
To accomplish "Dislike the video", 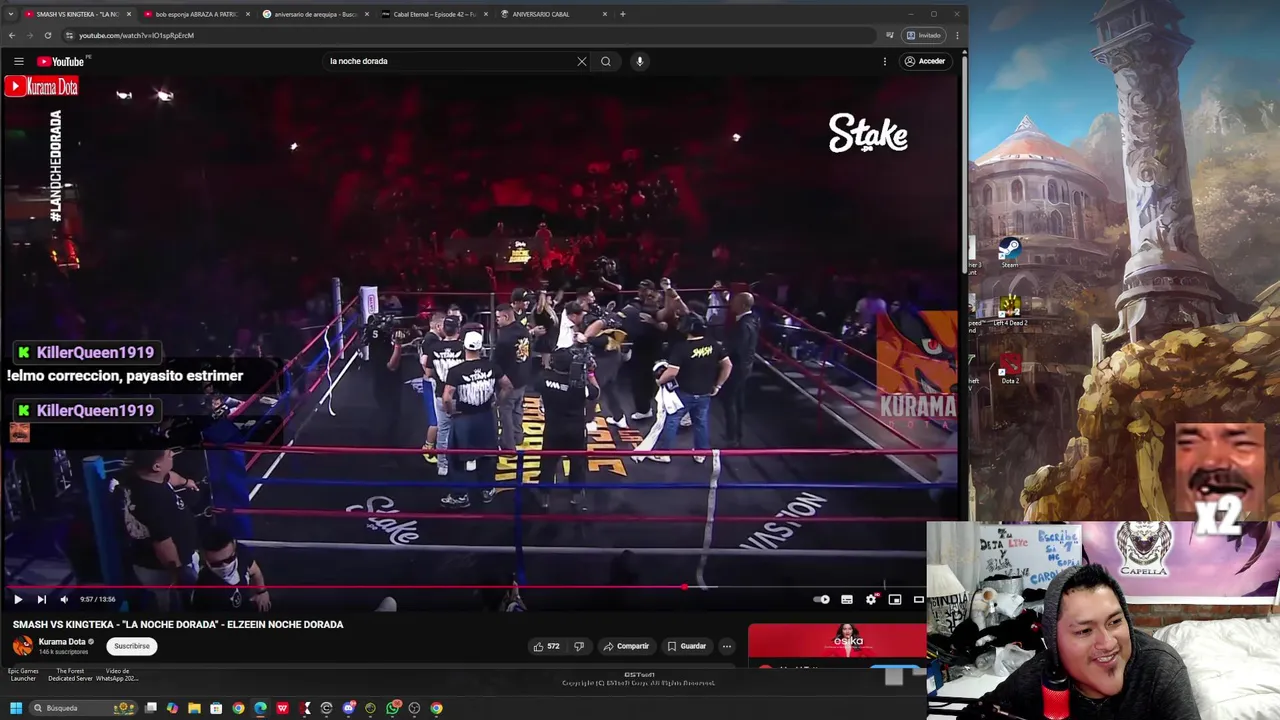I will tap(578, 646).
